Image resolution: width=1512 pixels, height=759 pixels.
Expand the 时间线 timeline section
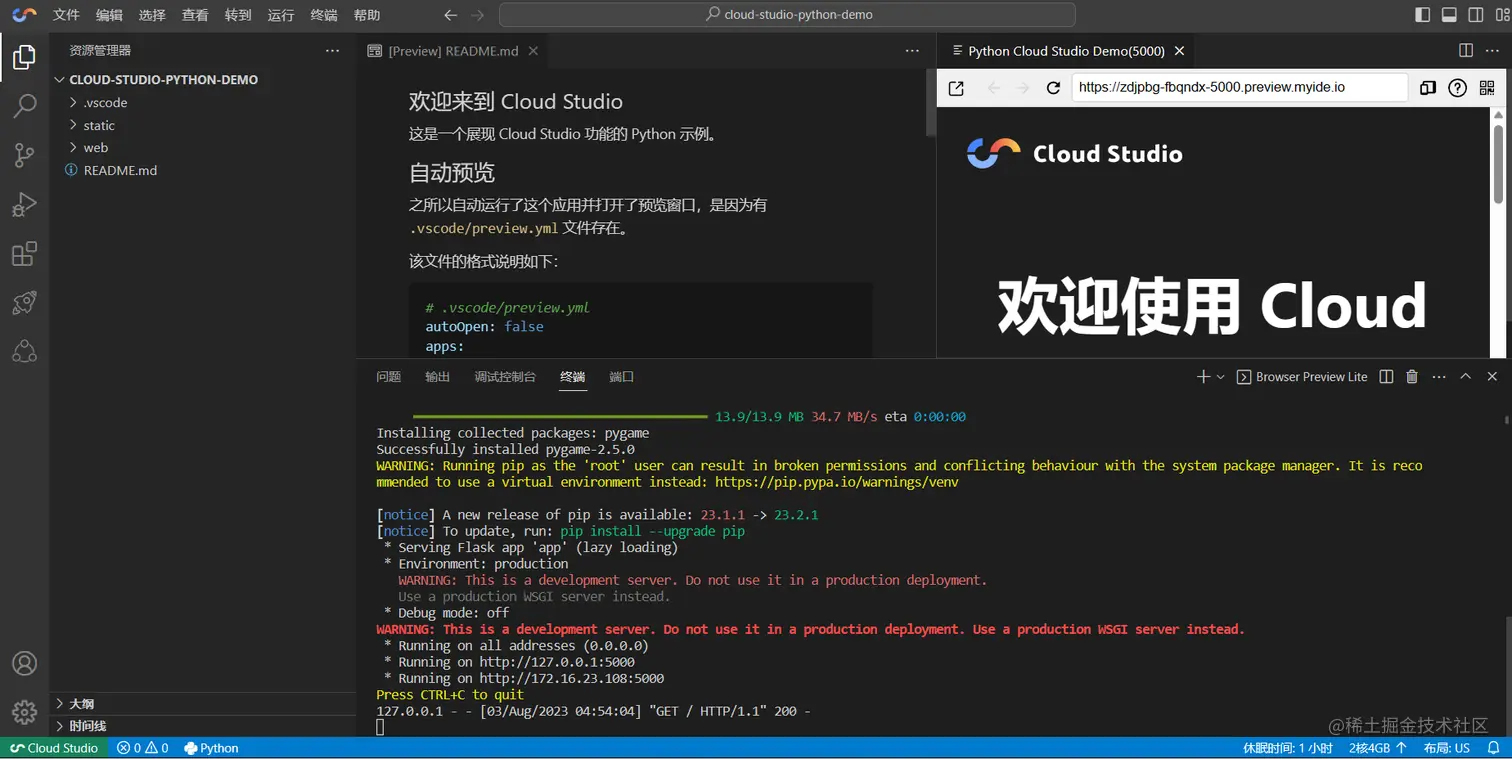[203, 726]
